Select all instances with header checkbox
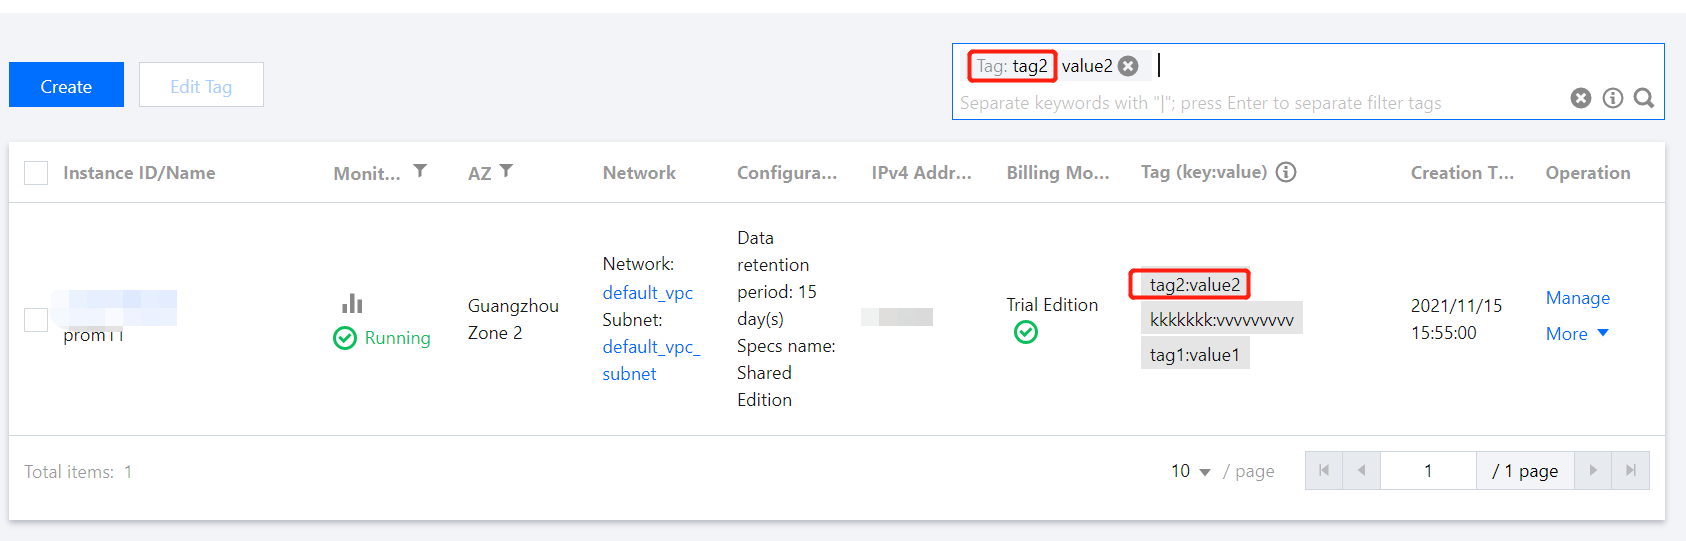Viewport: 1686px width, 541px height. click(x=36, y=173)
